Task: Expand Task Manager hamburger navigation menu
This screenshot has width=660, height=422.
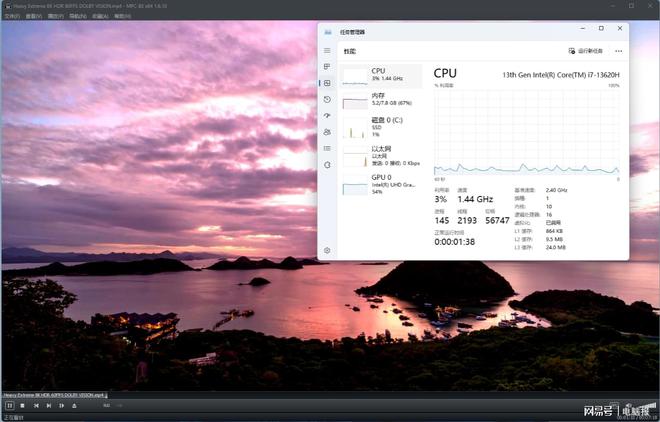Action: pyautogui.click(x=327, y=50)
